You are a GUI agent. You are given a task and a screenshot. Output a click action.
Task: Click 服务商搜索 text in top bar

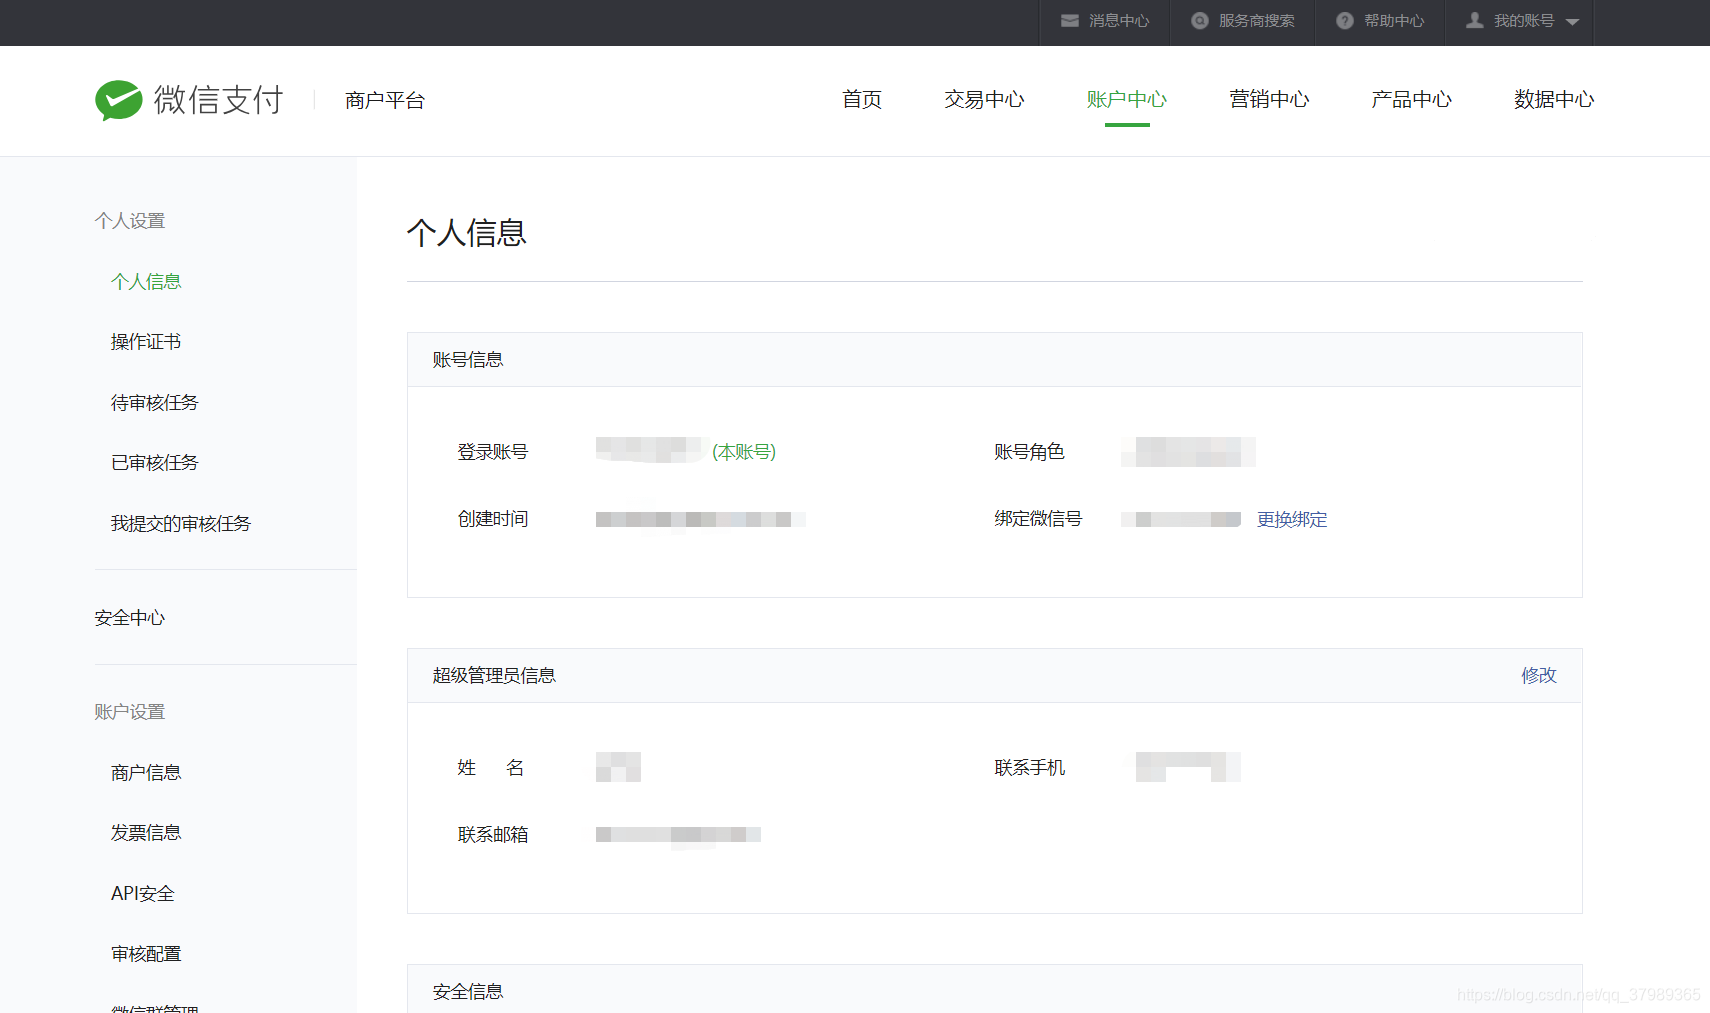[x=1257, y=21]
